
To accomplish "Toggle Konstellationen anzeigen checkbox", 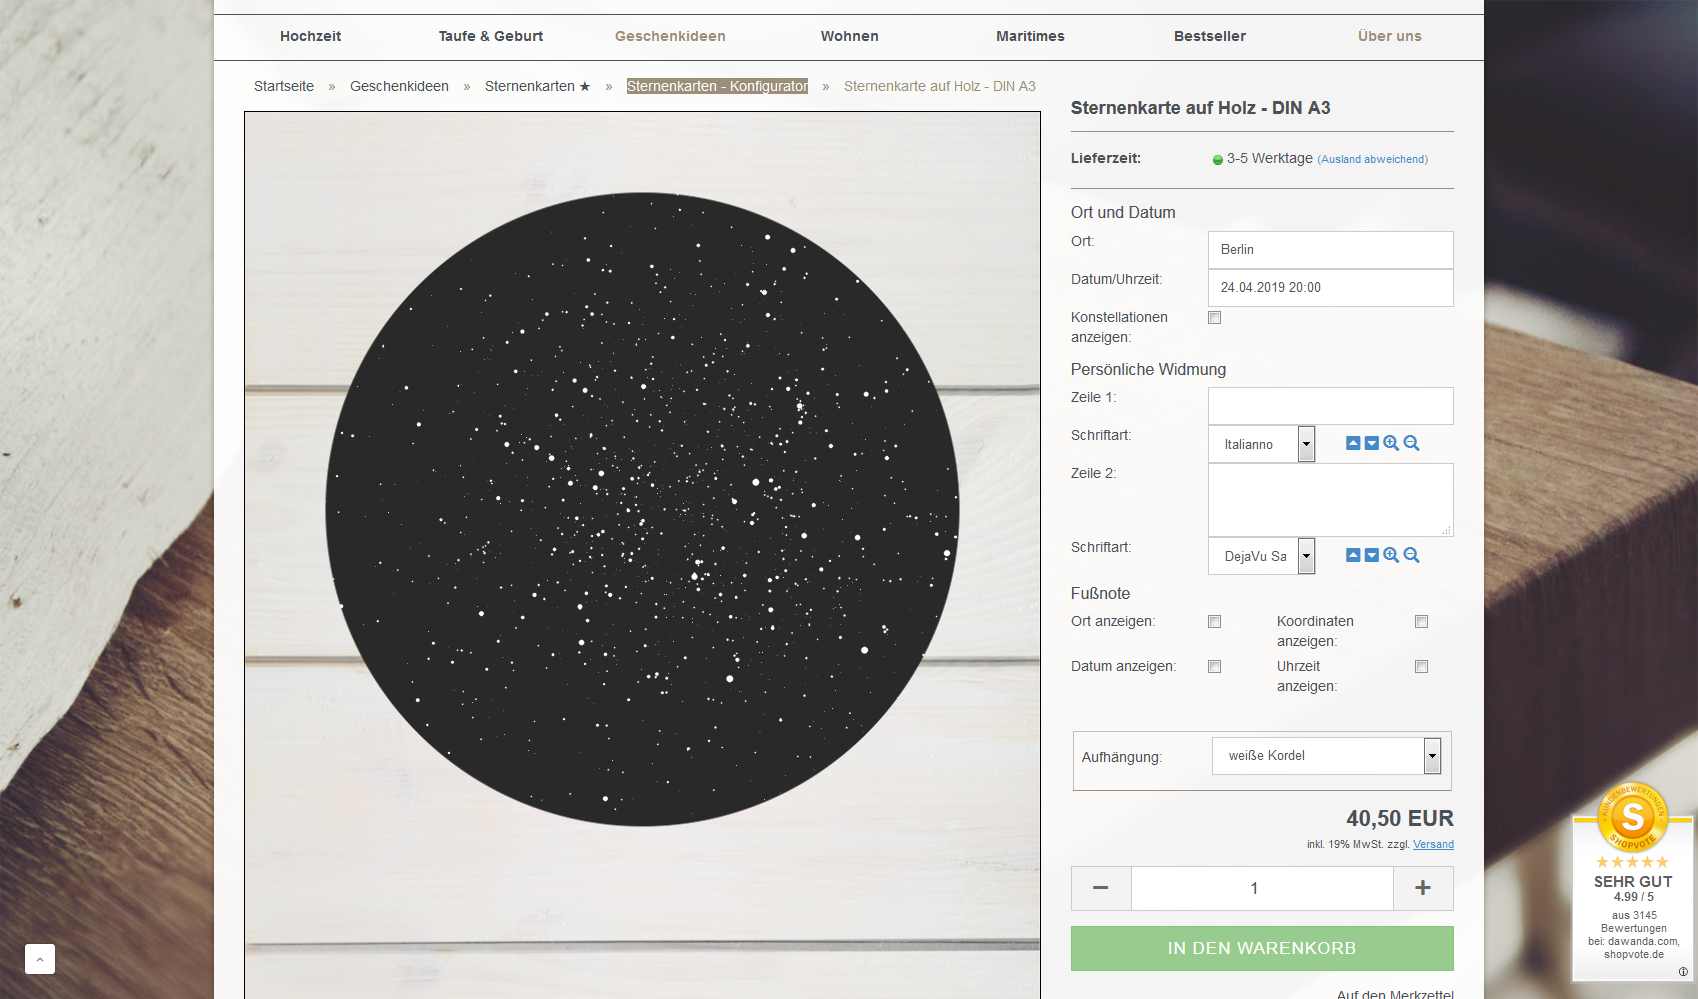I will (x=1214, y=318).
